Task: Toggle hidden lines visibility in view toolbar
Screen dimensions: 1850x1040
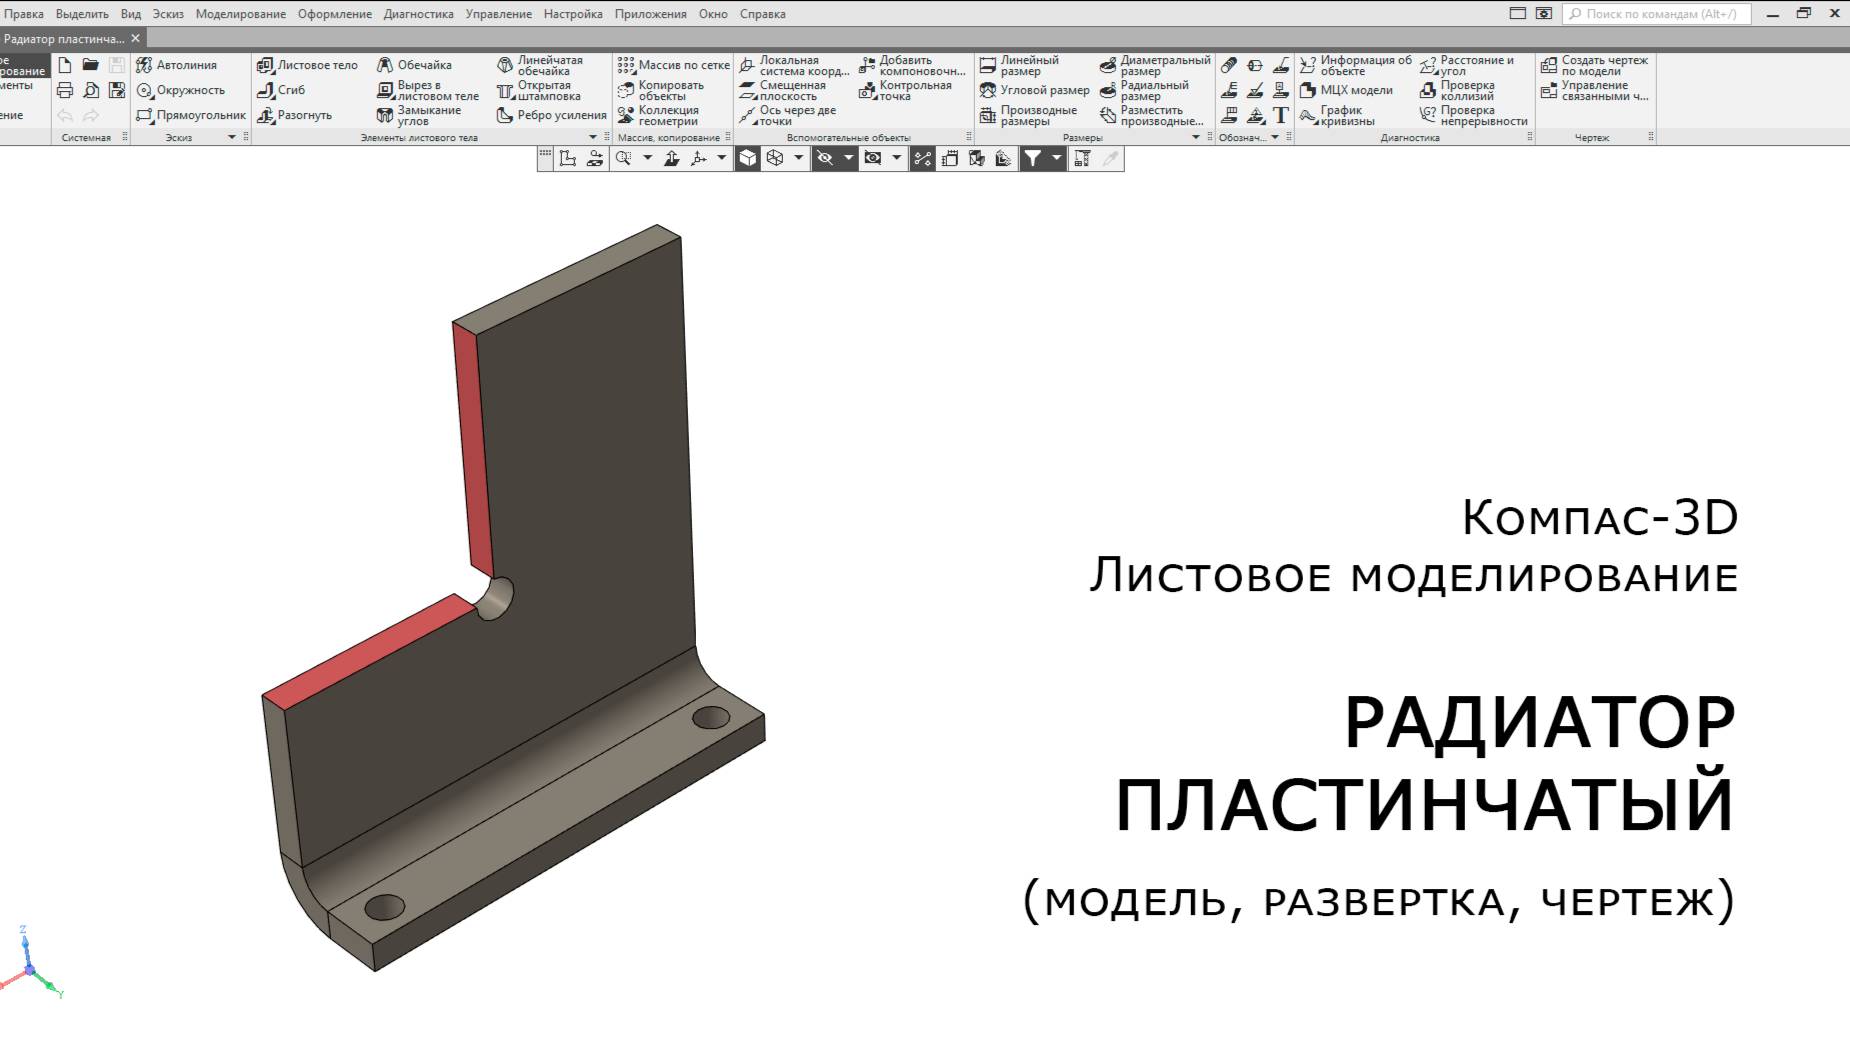Action: tap(827, 157)
